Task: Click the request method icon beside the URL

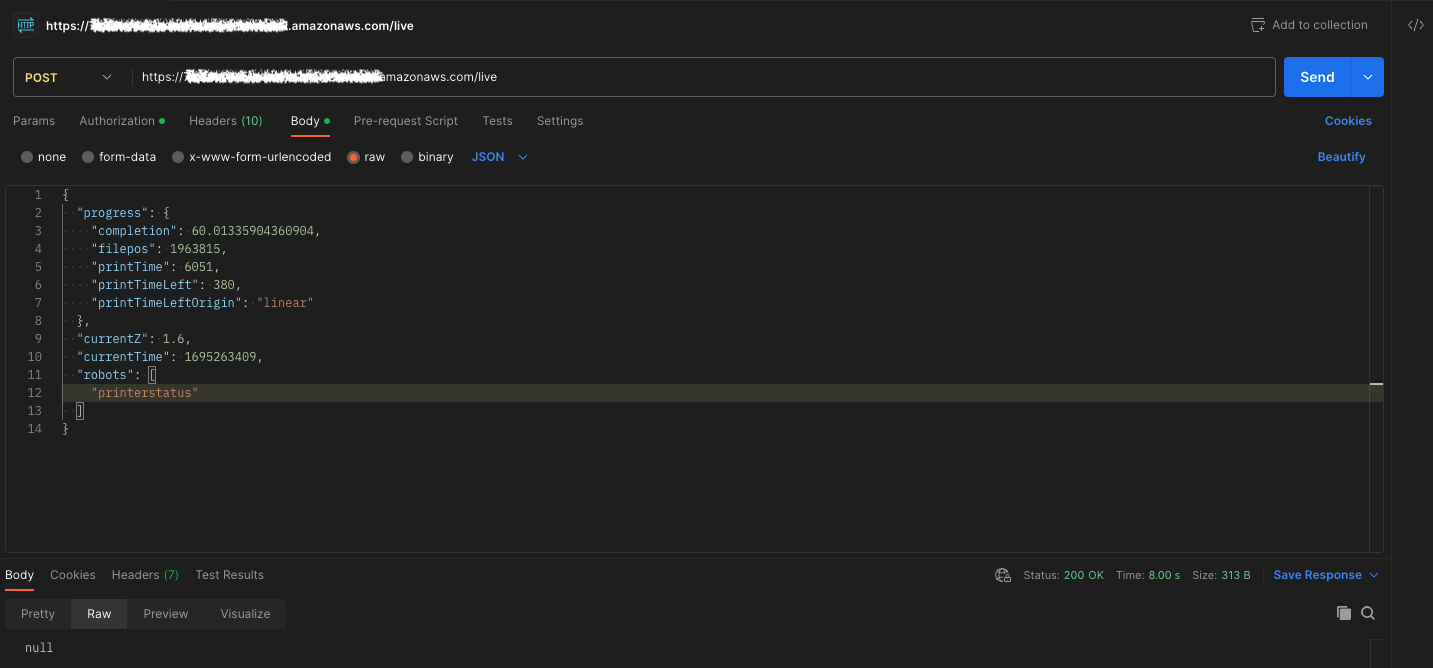Action: (x=24, y=24)
